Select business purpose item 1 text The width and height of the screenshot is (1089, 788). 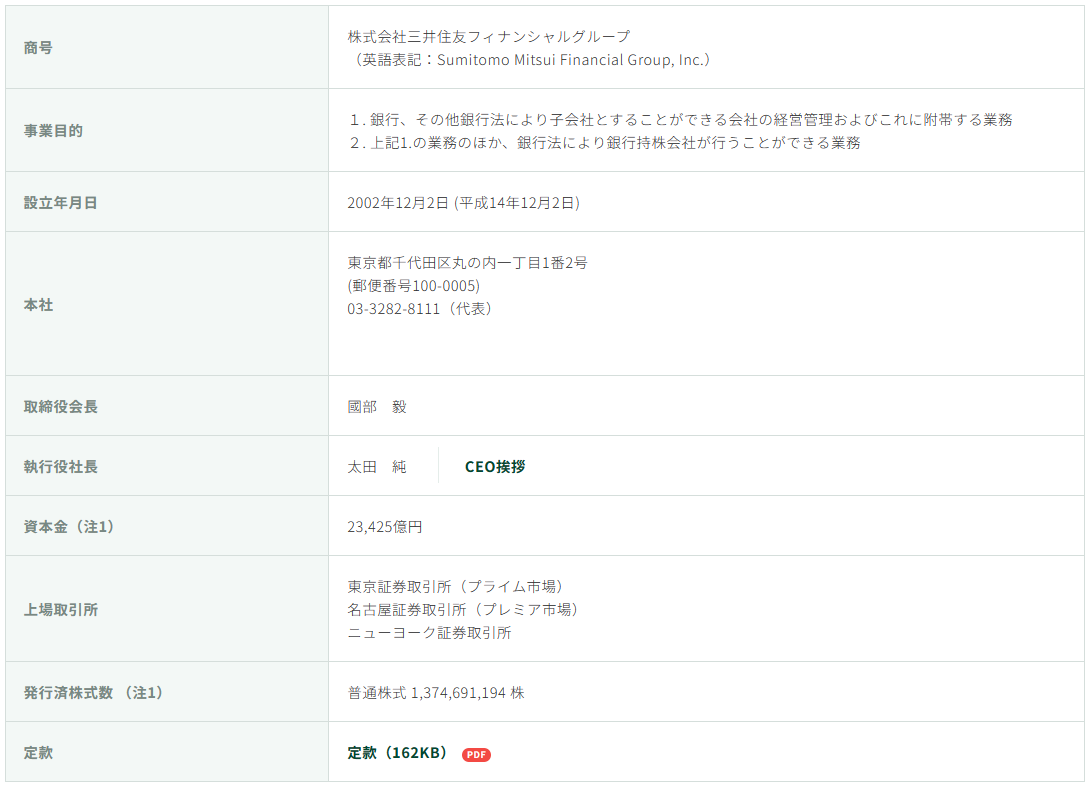pos(681,119)
